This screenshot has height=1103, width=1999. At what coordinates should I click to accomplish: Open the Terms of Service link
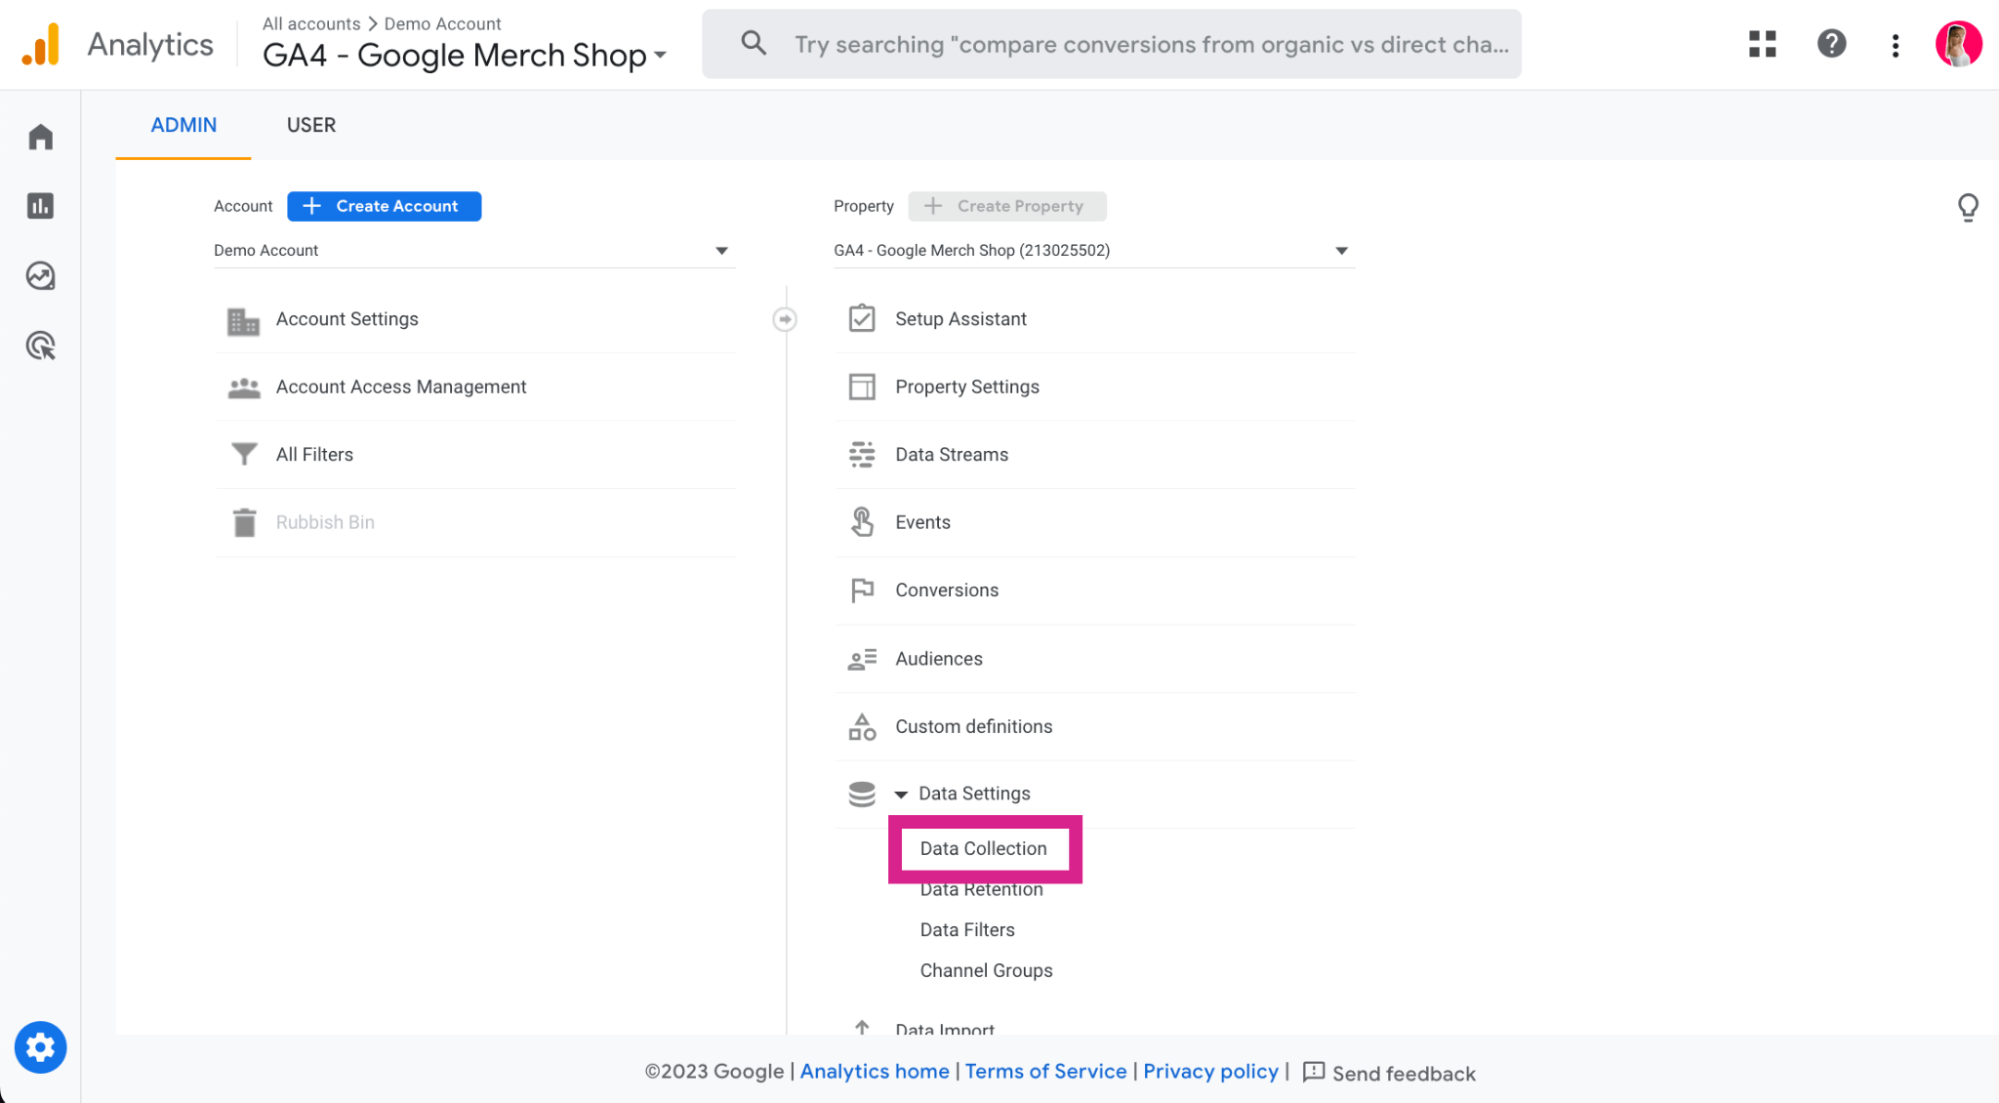(1045, 1071)
